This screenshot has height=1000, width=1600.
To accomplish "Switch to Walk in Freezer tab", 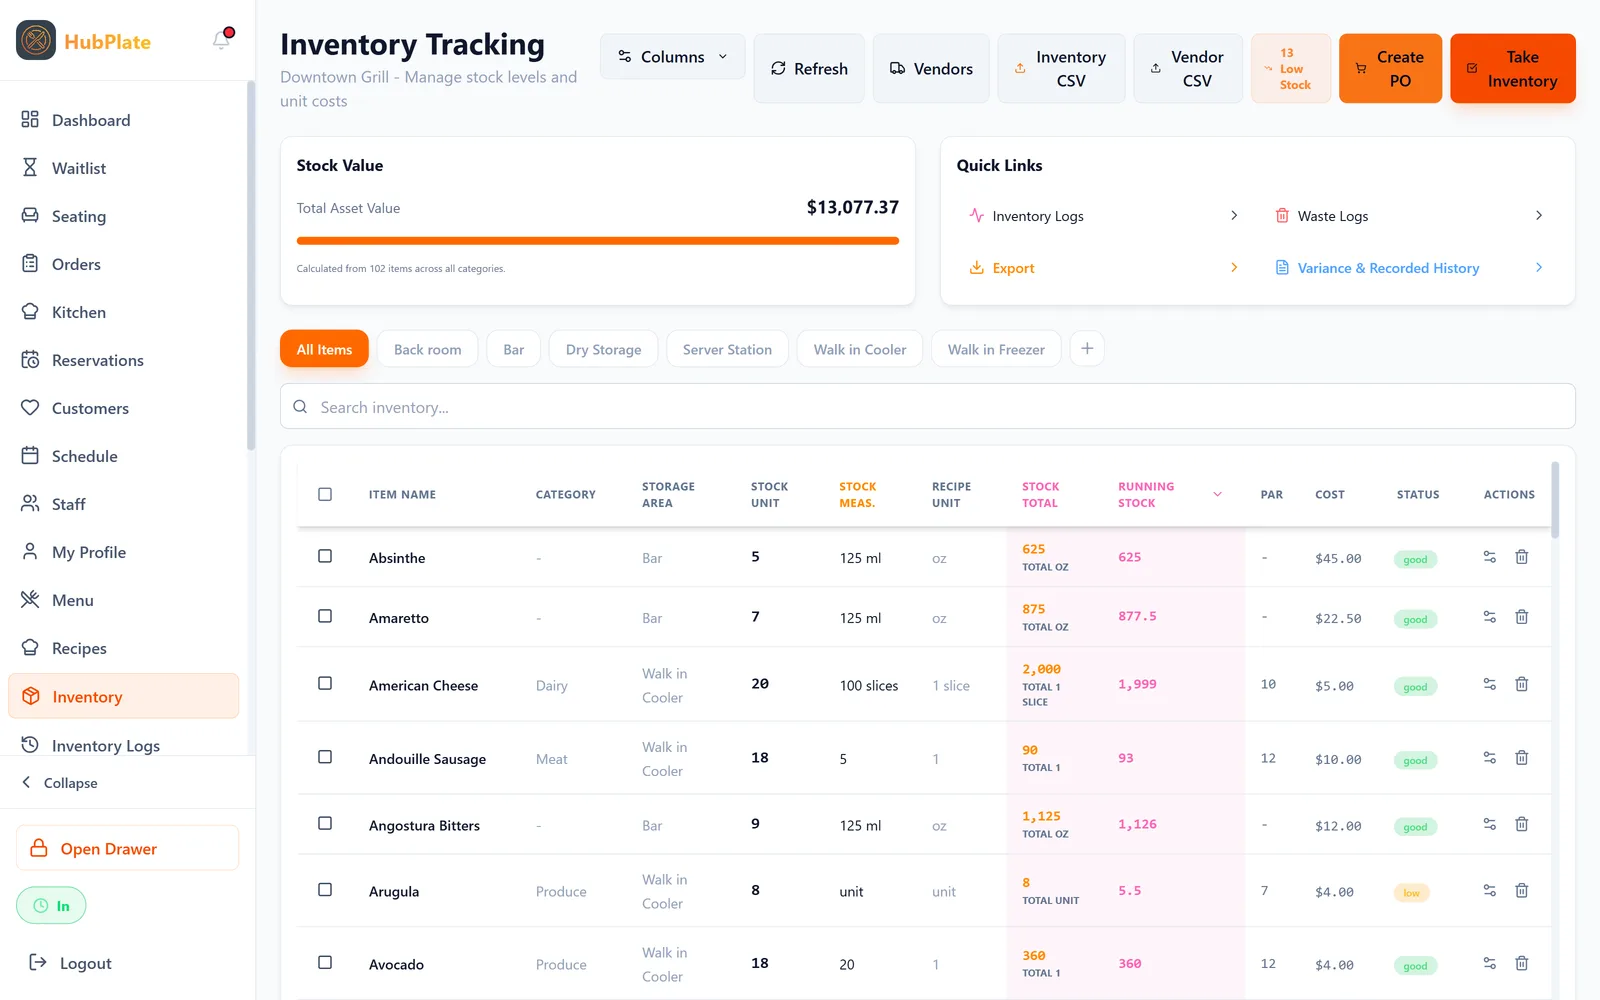I will pos(996,349).
